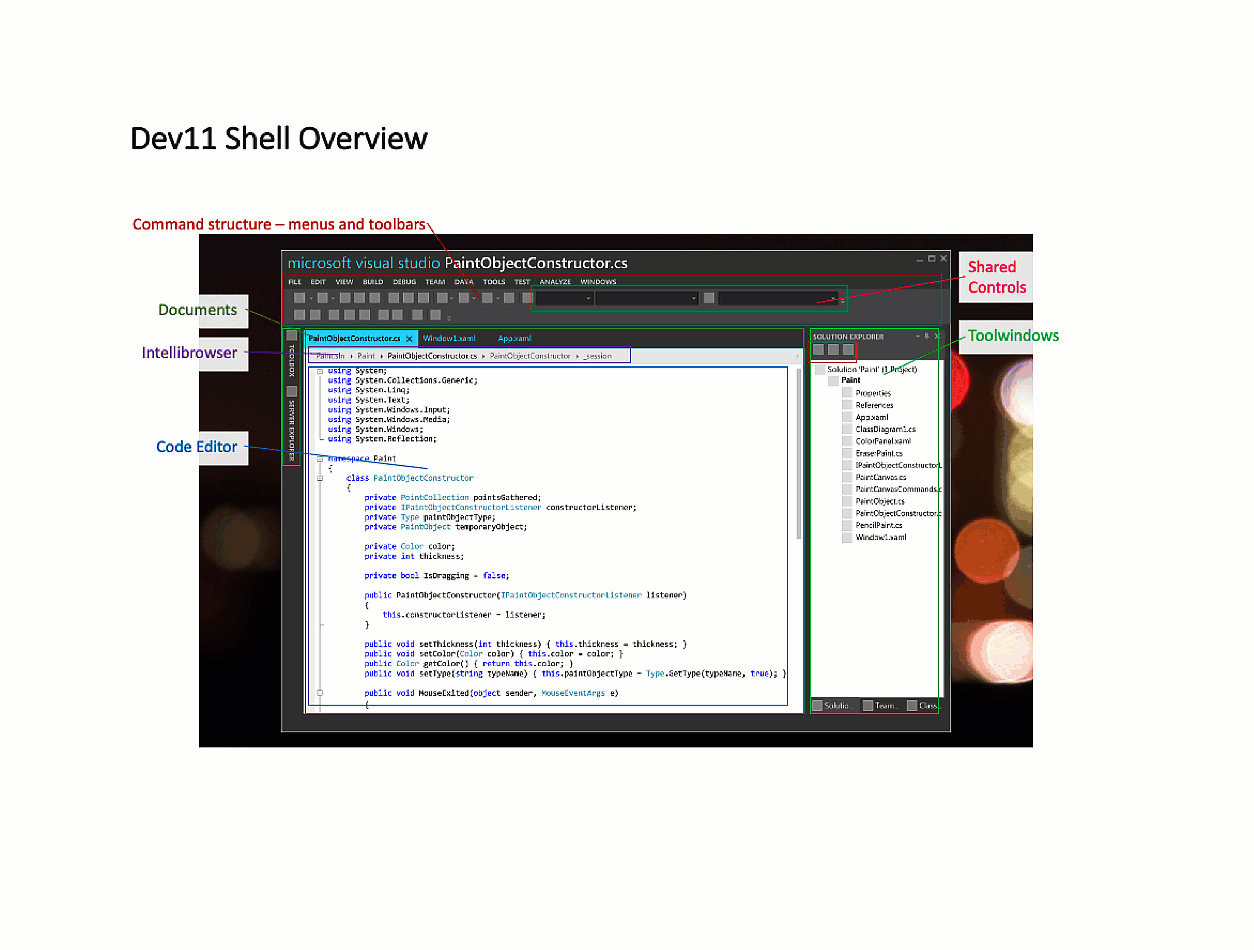Click Paint.sln in the breadcrumb bar
1254x950 pixels.
pos(329,356)
